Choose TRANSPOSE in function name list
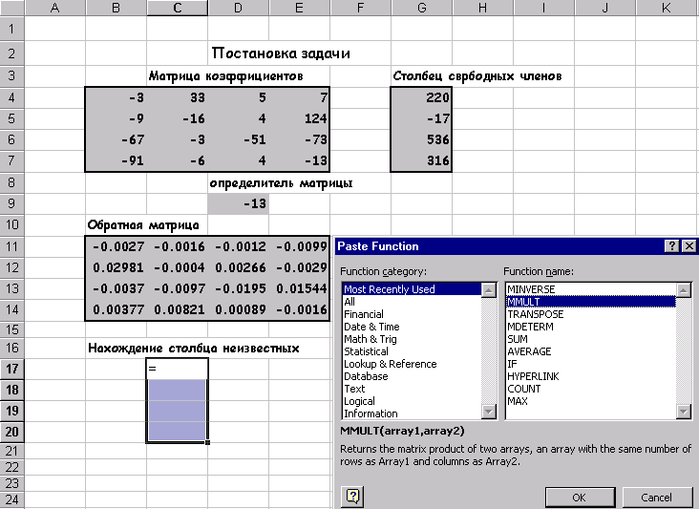Image resolution: width=699 pixels, height=509 pixels. (x=591, y=314)
